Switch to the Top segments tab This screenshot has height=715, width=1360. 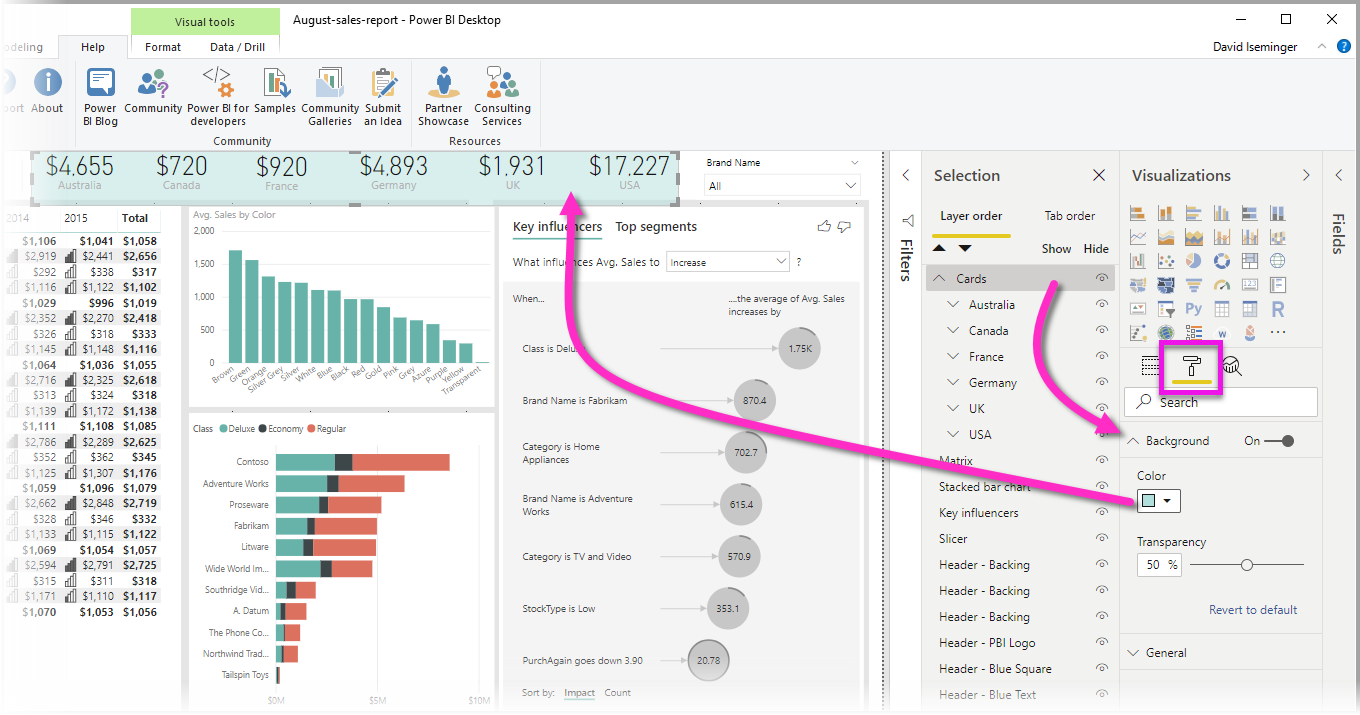click(x=656, y=227)
